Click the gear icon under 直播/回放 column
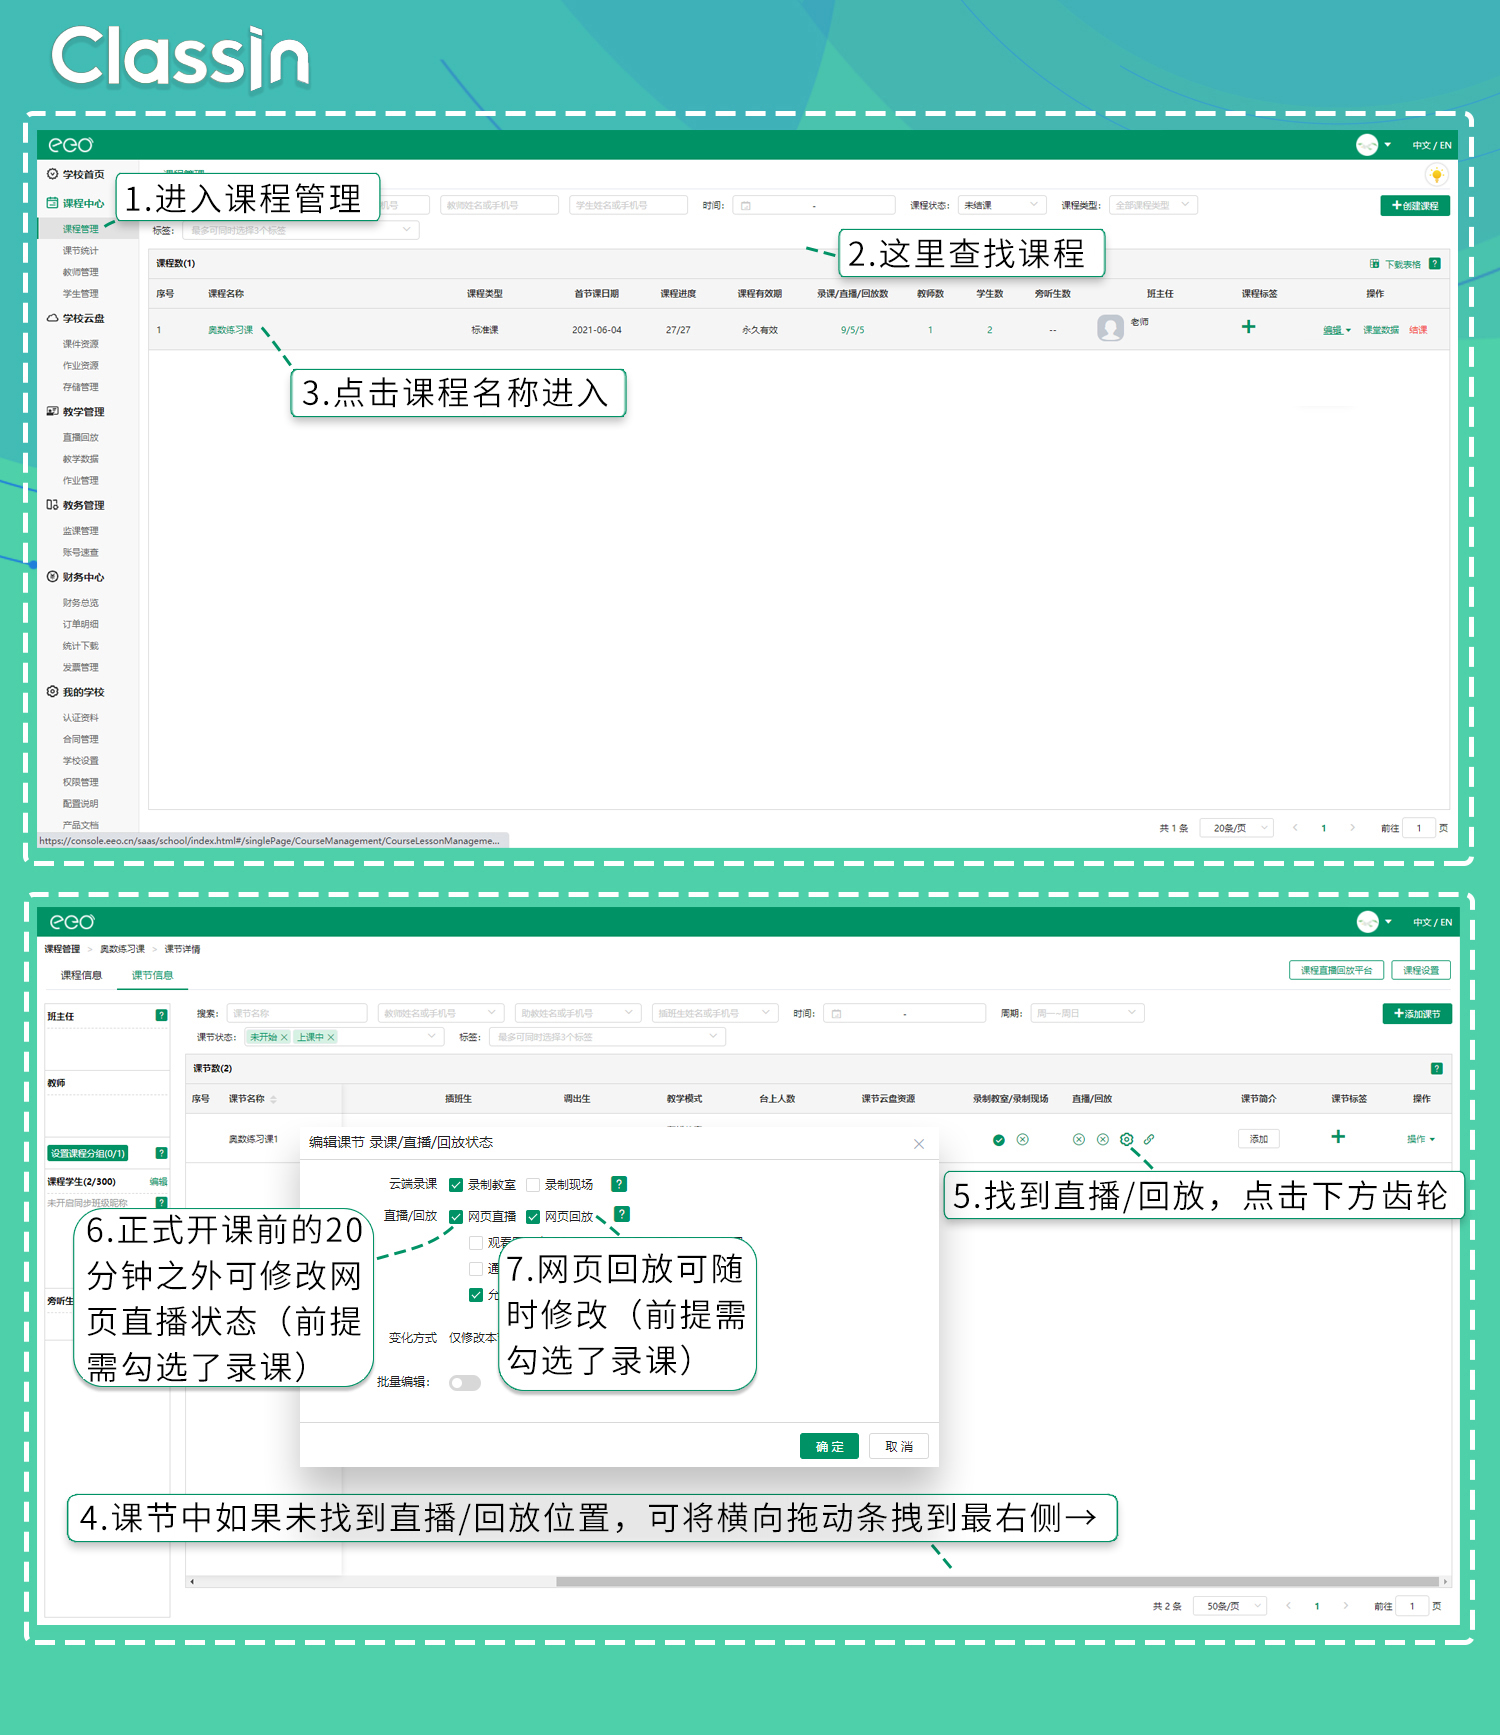This screenshot has height=1735, width=1500. coord(1127,1139)
